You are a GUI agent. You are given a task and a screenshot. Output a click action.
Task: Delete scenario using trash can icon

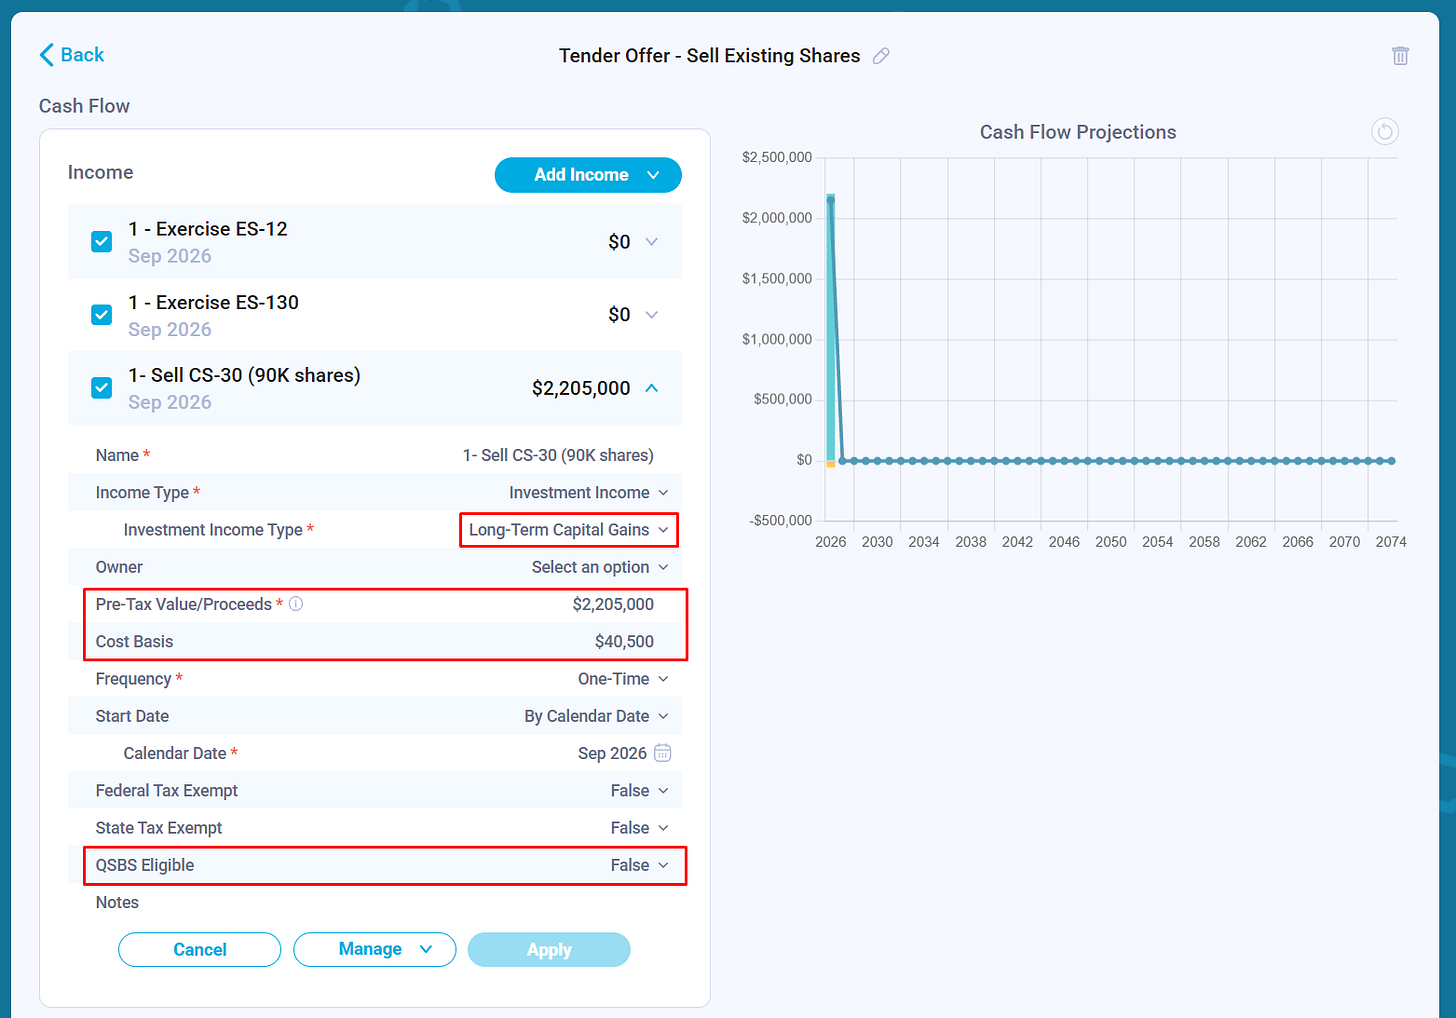pyautogui.click(x=1400, y=56)
